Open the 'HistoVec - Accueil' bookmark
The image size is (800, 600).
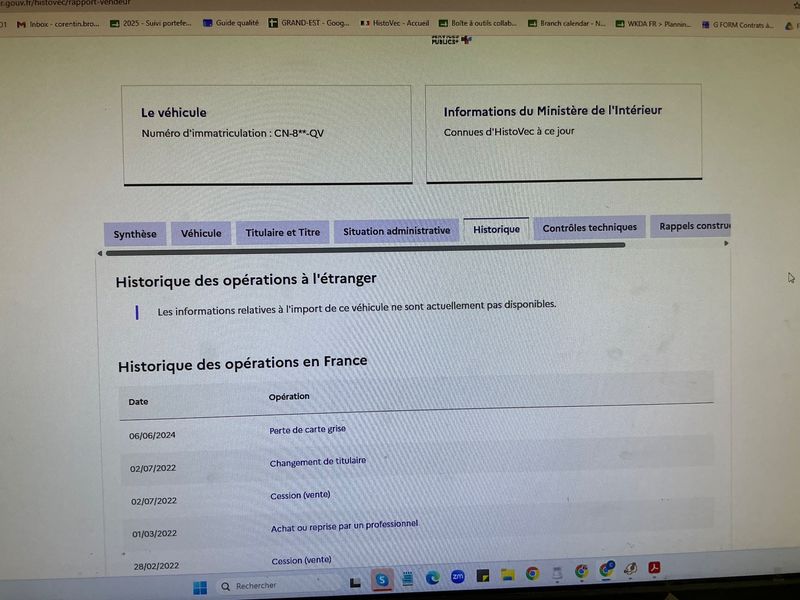click(x=395, y=23)
